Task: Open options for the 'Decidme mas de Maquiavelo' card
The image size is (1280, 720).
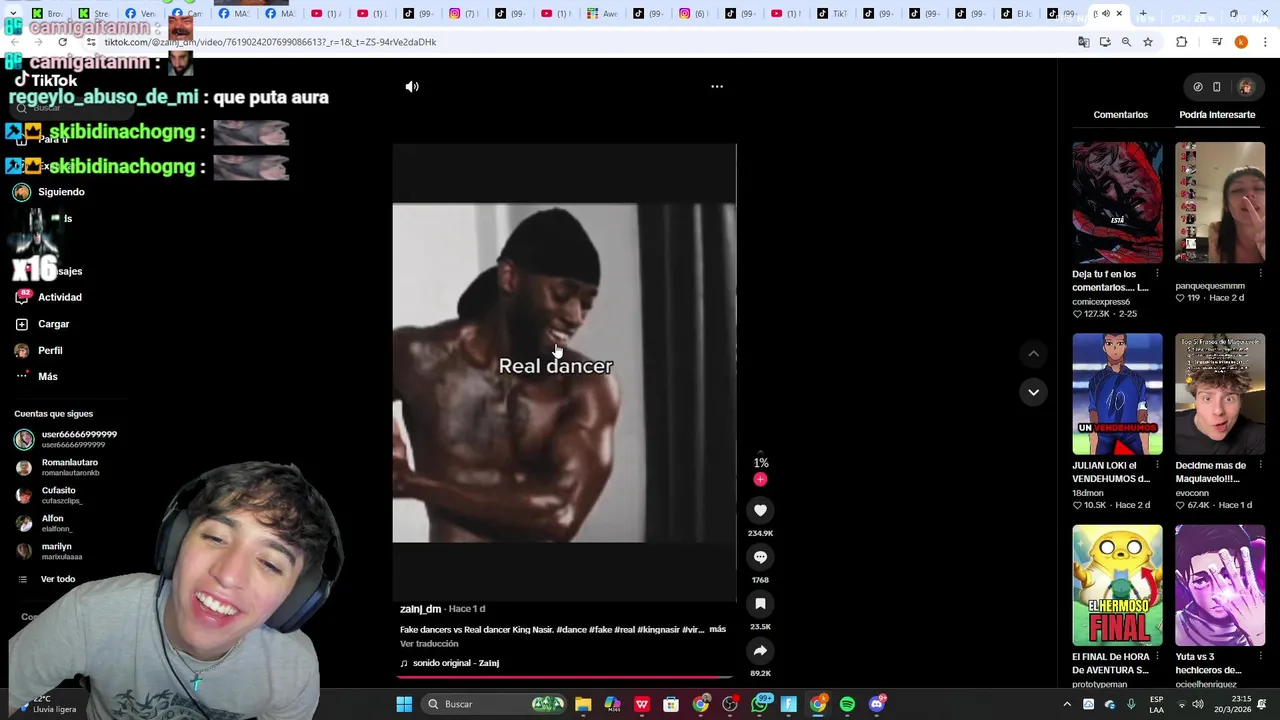Action: pos(1260,465)
